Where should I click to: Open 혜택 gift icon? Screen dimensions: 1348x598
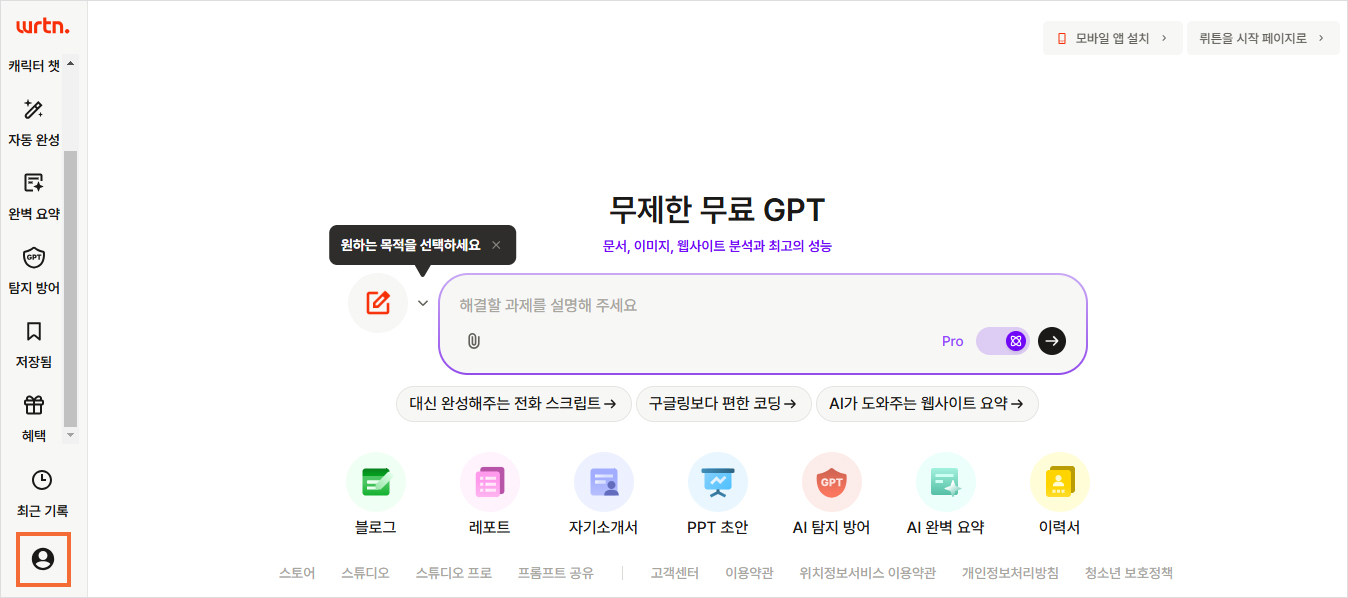pyautogui.click(x=34, y=405)
